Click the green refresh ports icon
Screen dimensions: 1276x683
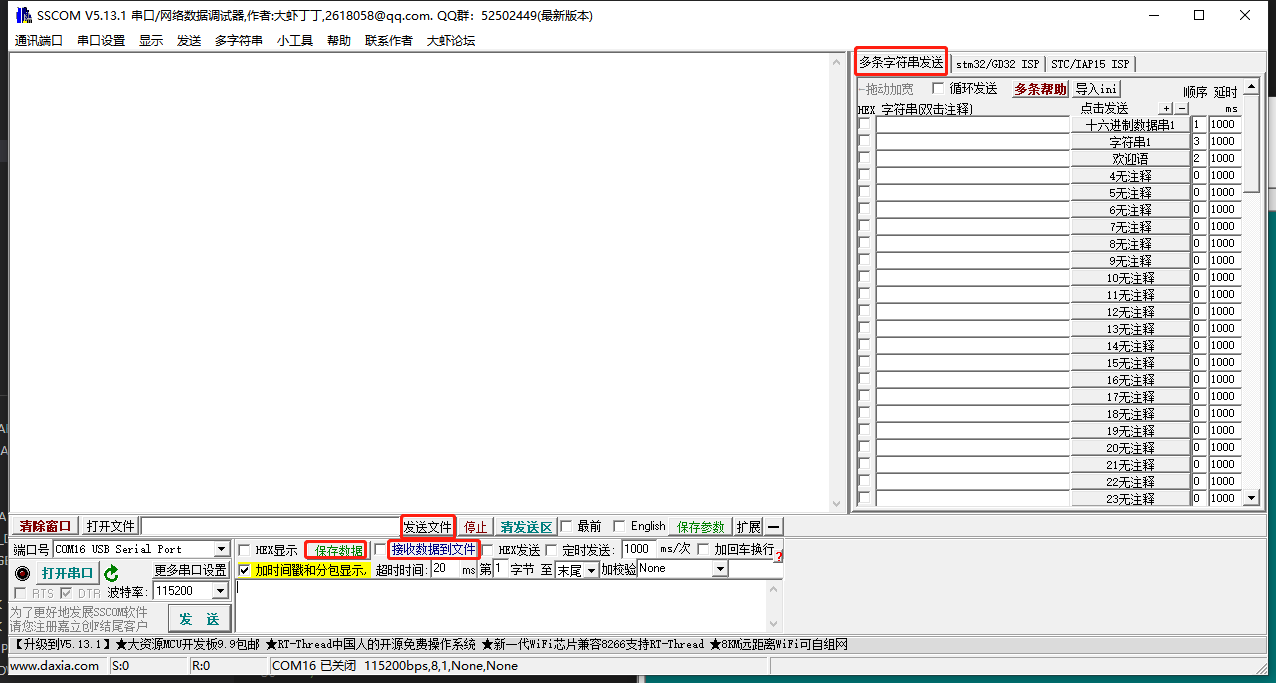(x=111, y=574)
